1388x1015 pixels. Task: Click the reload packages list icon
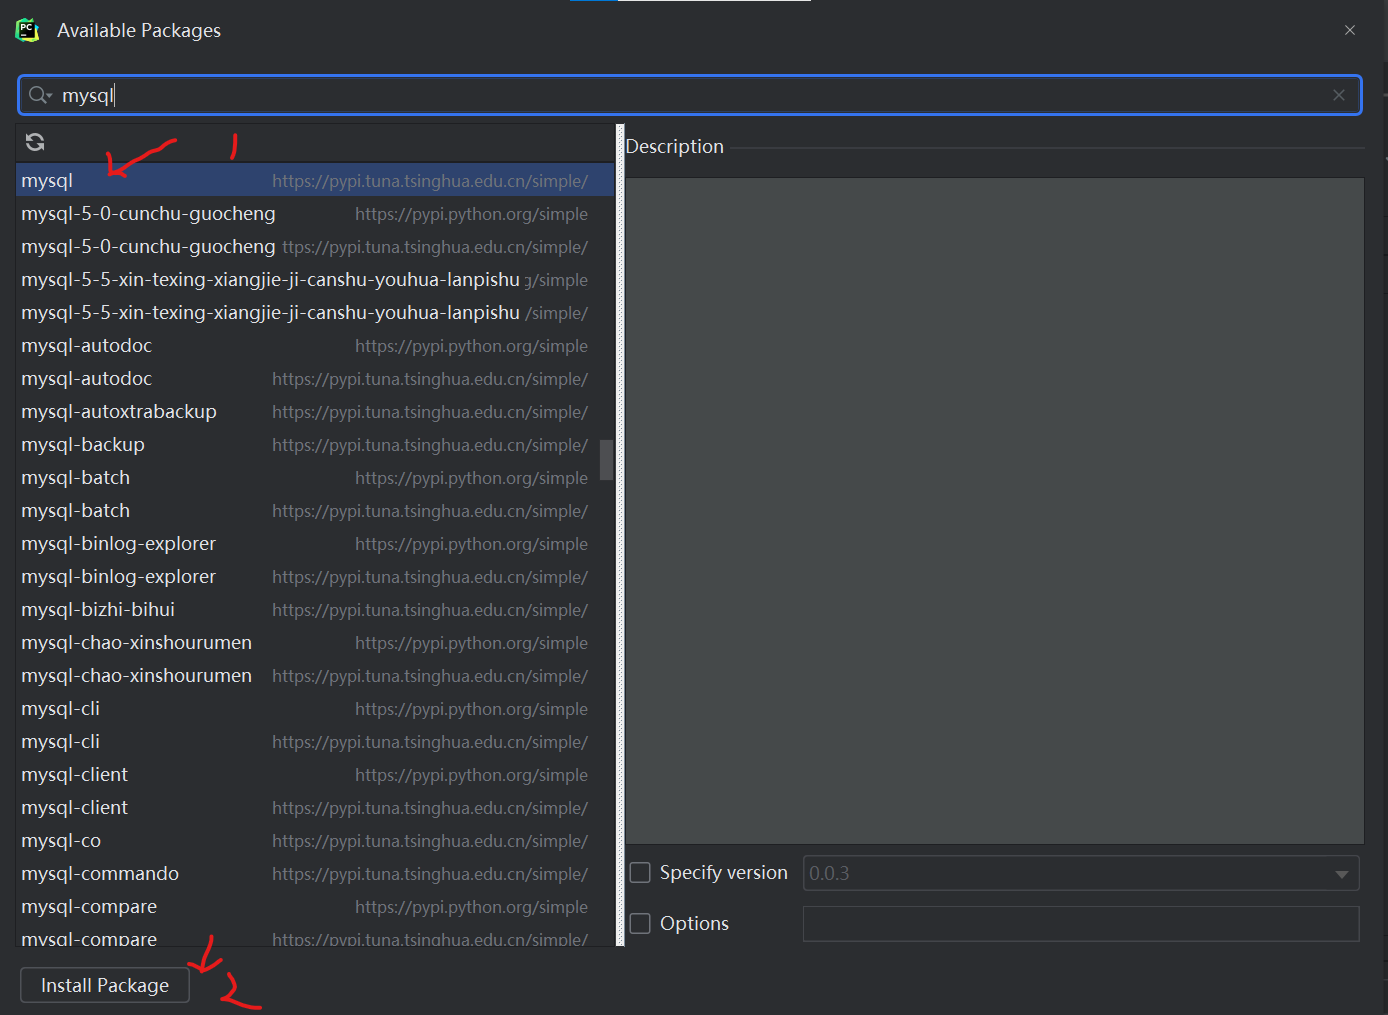(x=35, y=142)
